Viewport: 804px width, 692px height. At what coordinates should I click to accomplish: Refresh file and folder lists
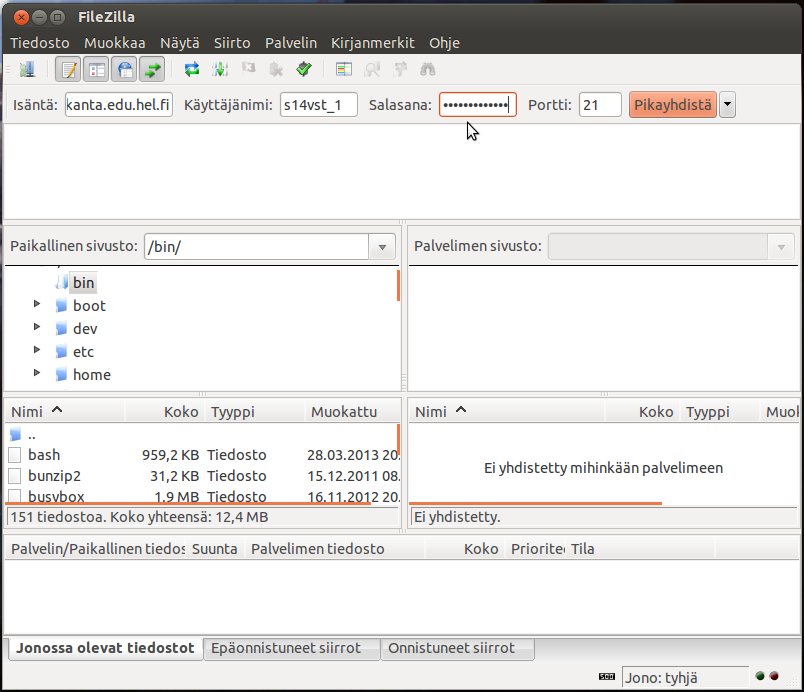192,69
